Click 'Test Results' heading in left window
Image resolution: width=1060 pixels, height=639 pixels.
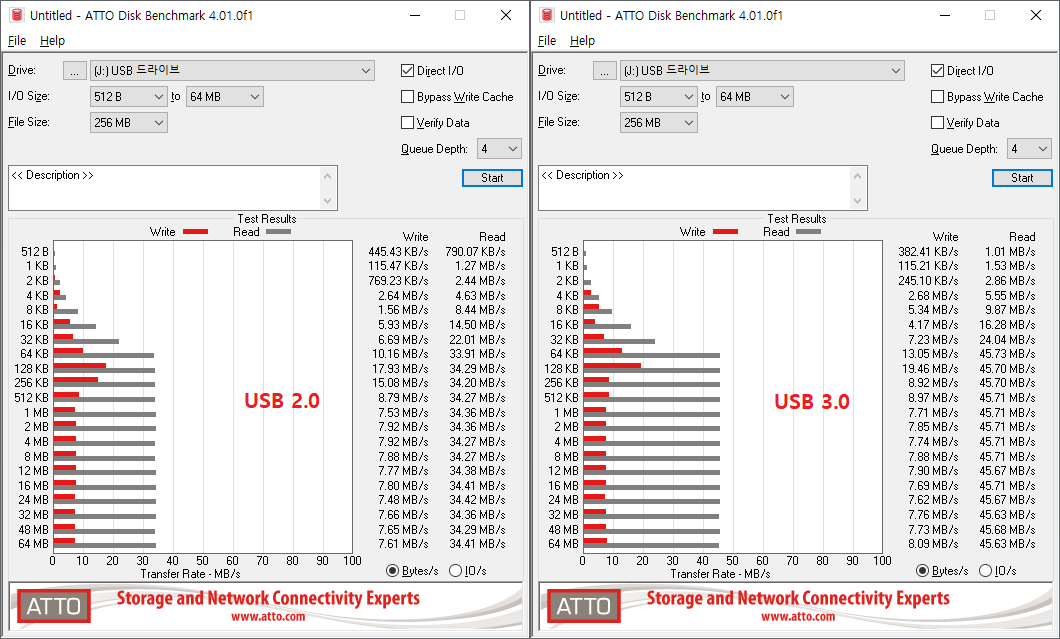[x=266, y=218]
